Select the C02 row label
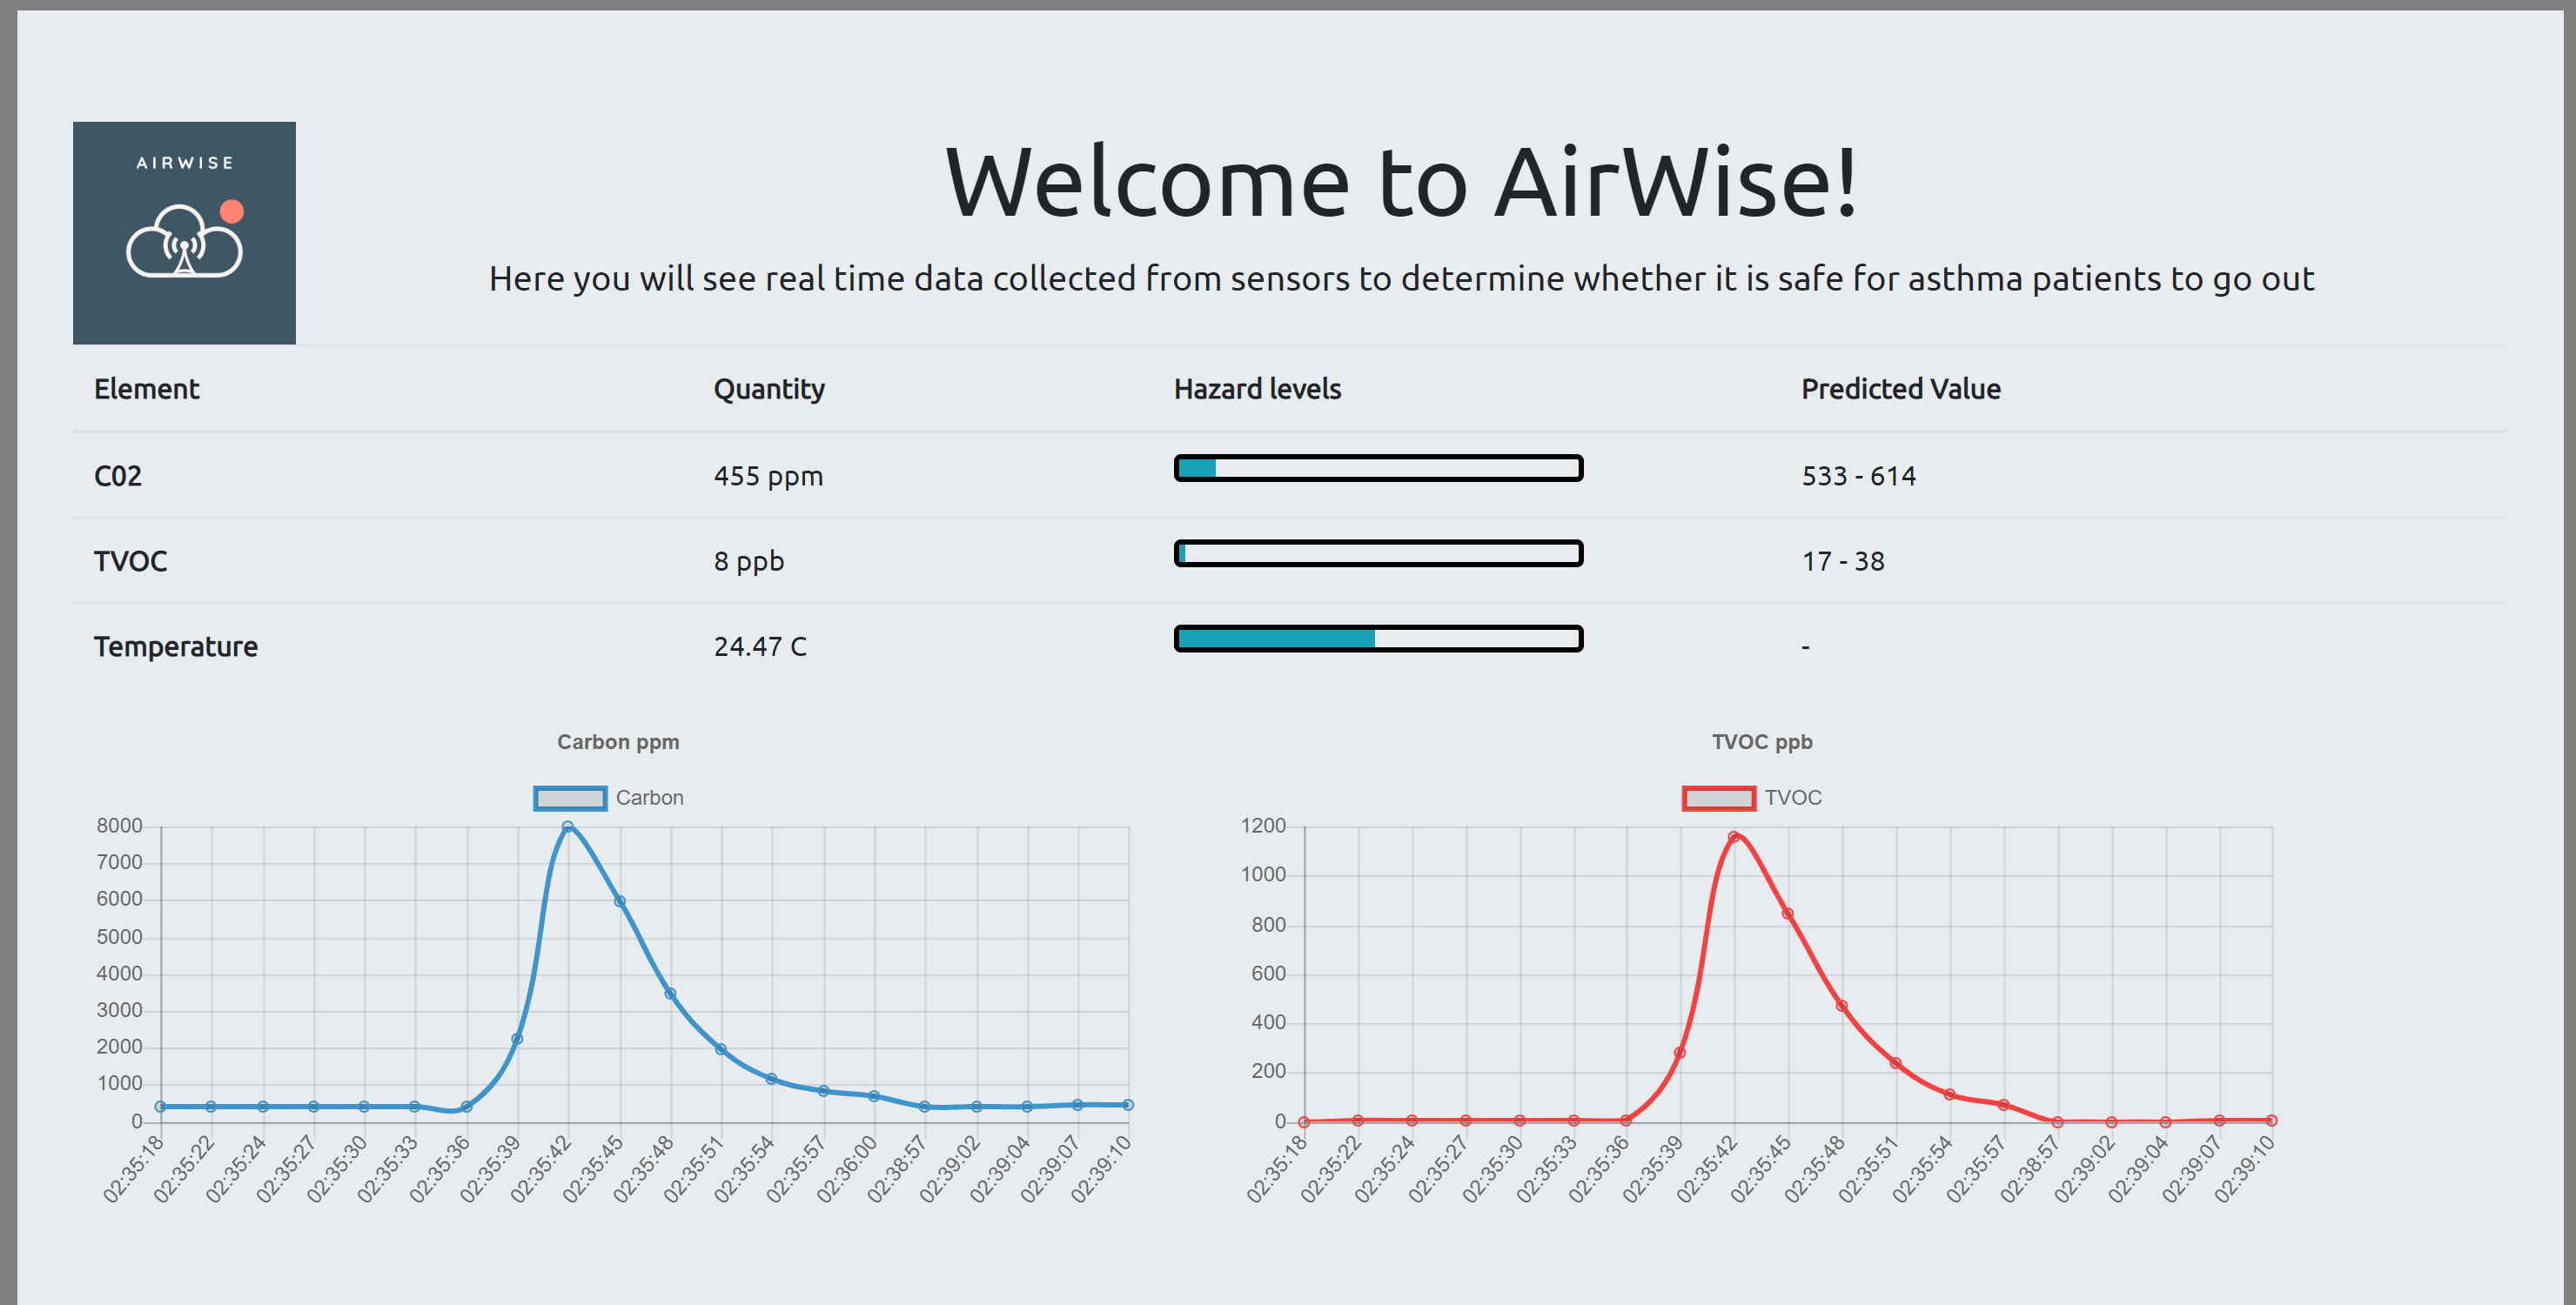Viewport: 2576px width, 1305px height. (x=118, y=476)
